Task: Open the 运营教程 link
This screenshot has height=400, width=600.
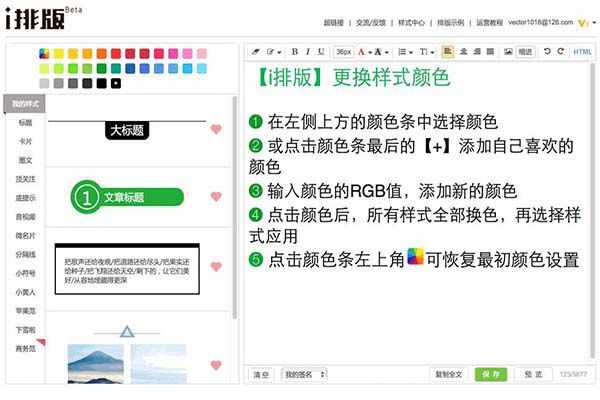Action: click(489, 23)
